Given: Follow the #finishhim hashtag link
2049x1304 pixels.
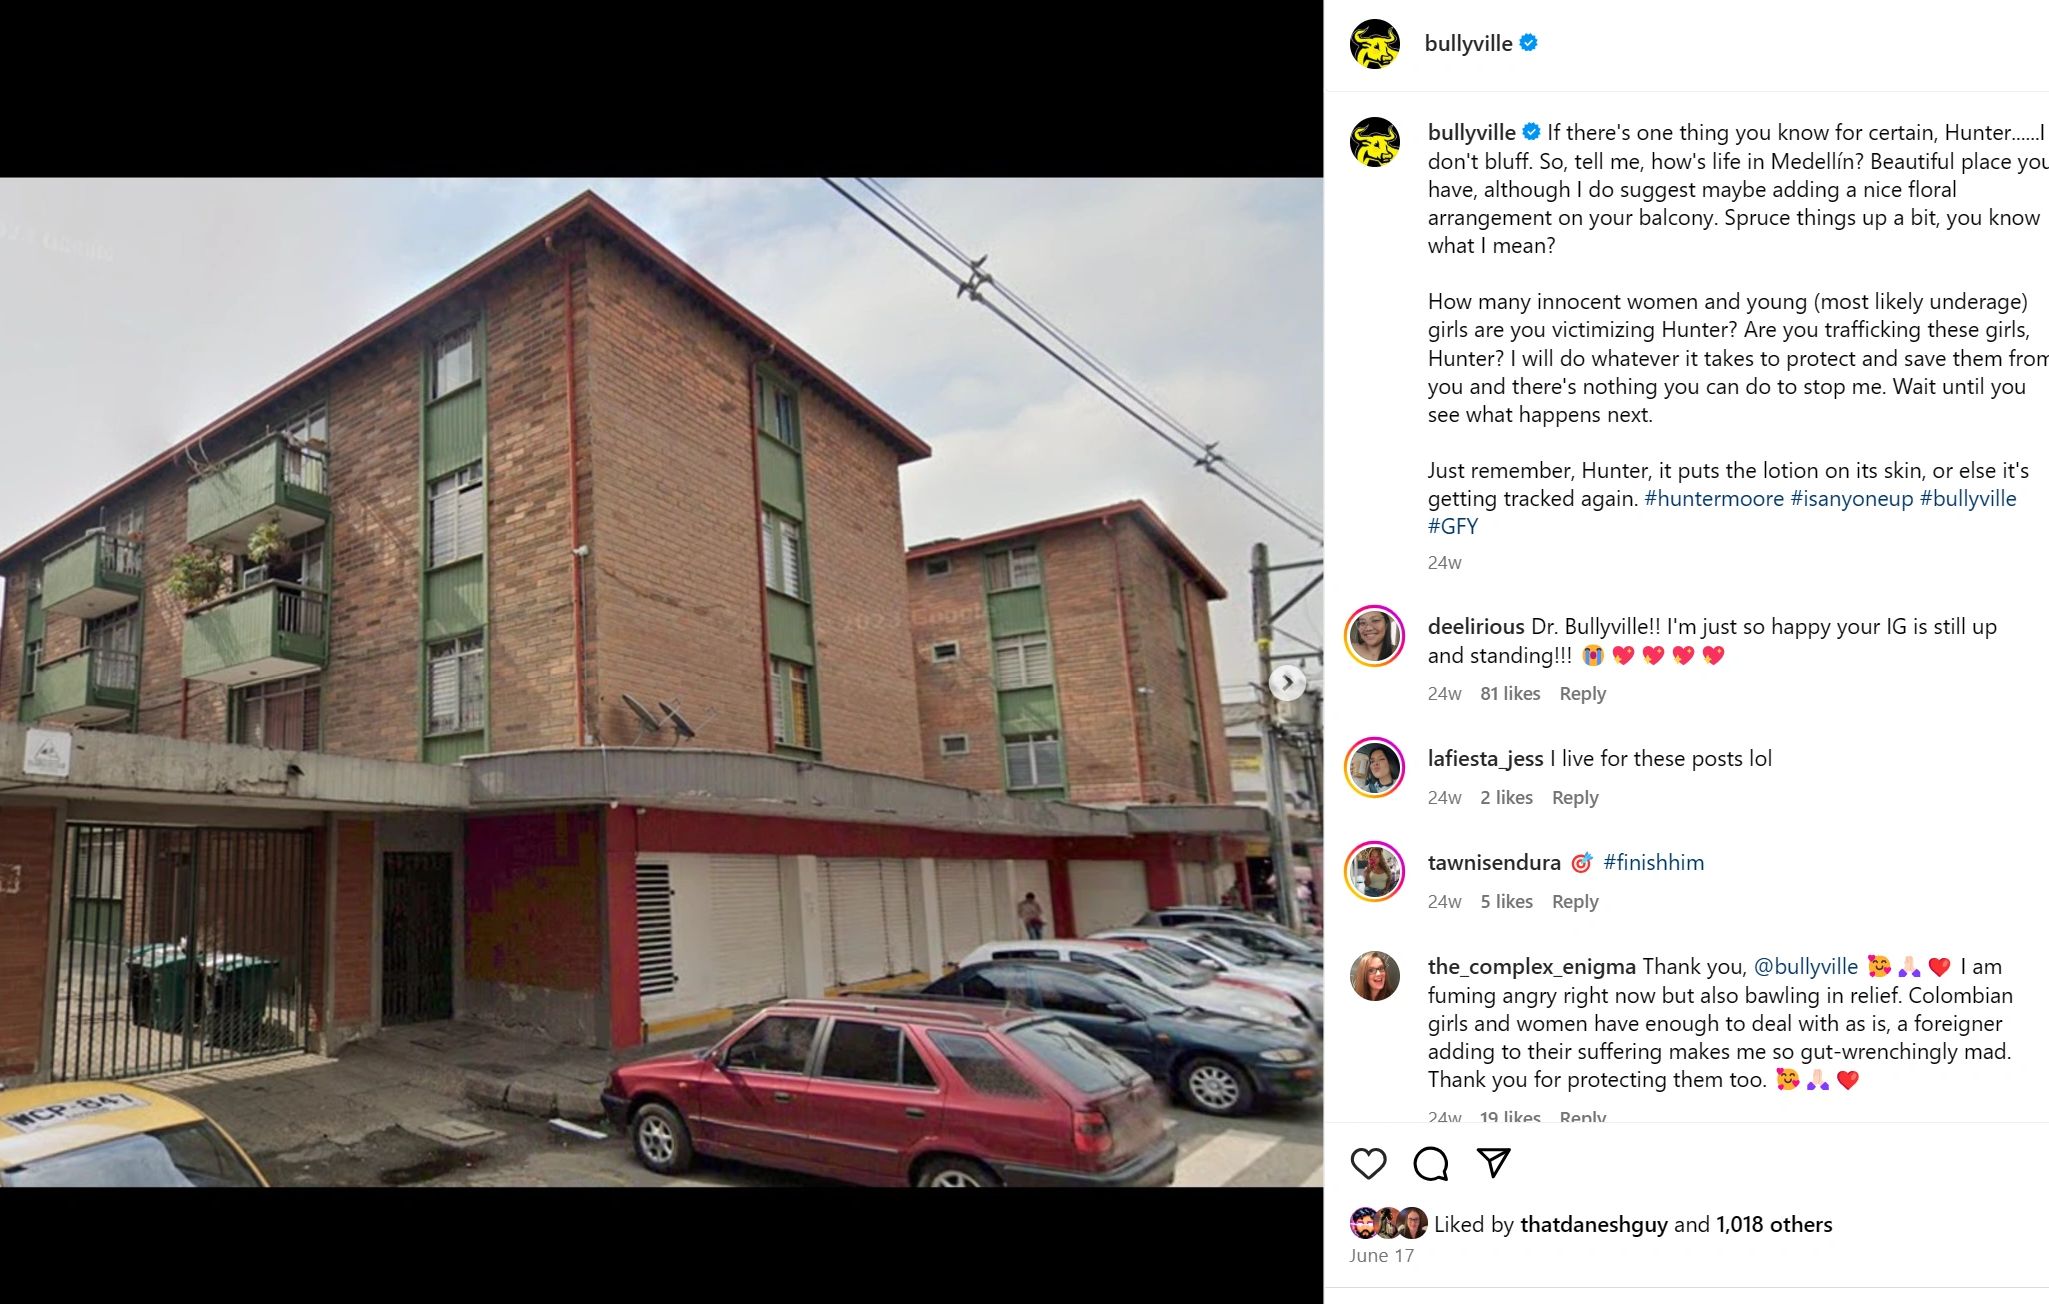Looking at the screenshot, I should click(x=1654, y=862).
